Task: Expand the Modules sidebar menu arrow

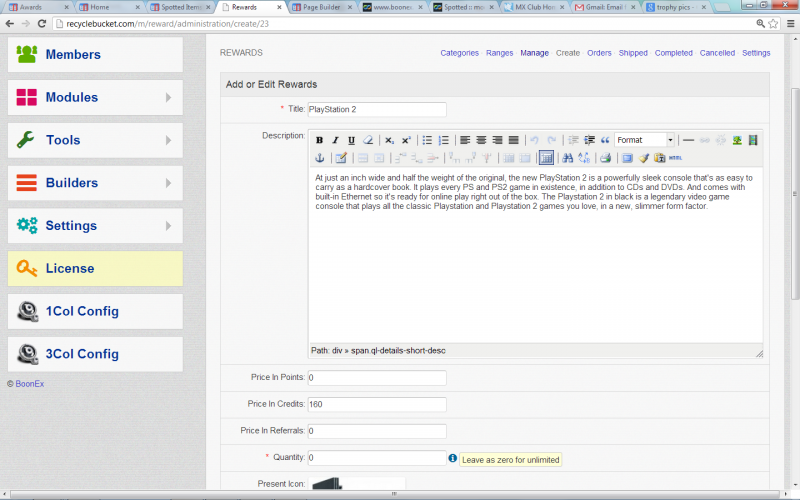Action: 168,97
